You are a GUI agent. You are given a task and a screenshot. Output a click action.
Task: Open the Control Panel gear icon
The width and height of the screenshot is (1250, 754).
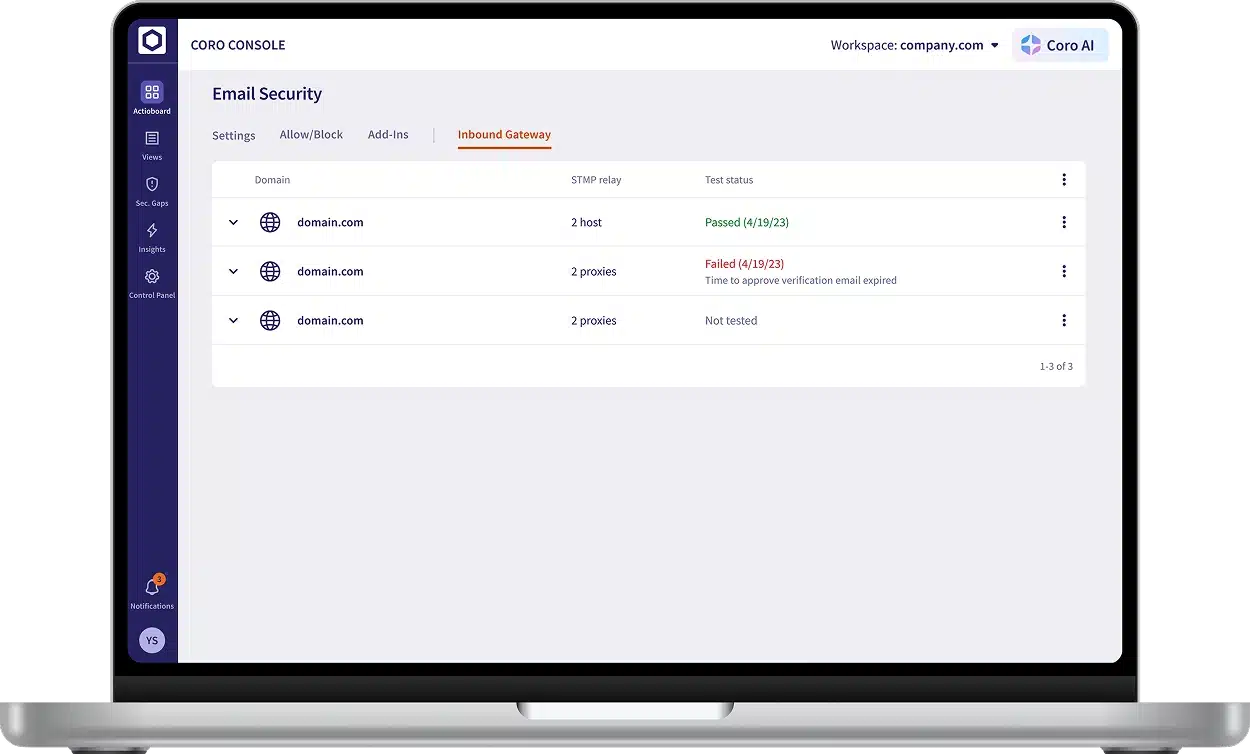point(152,278)
